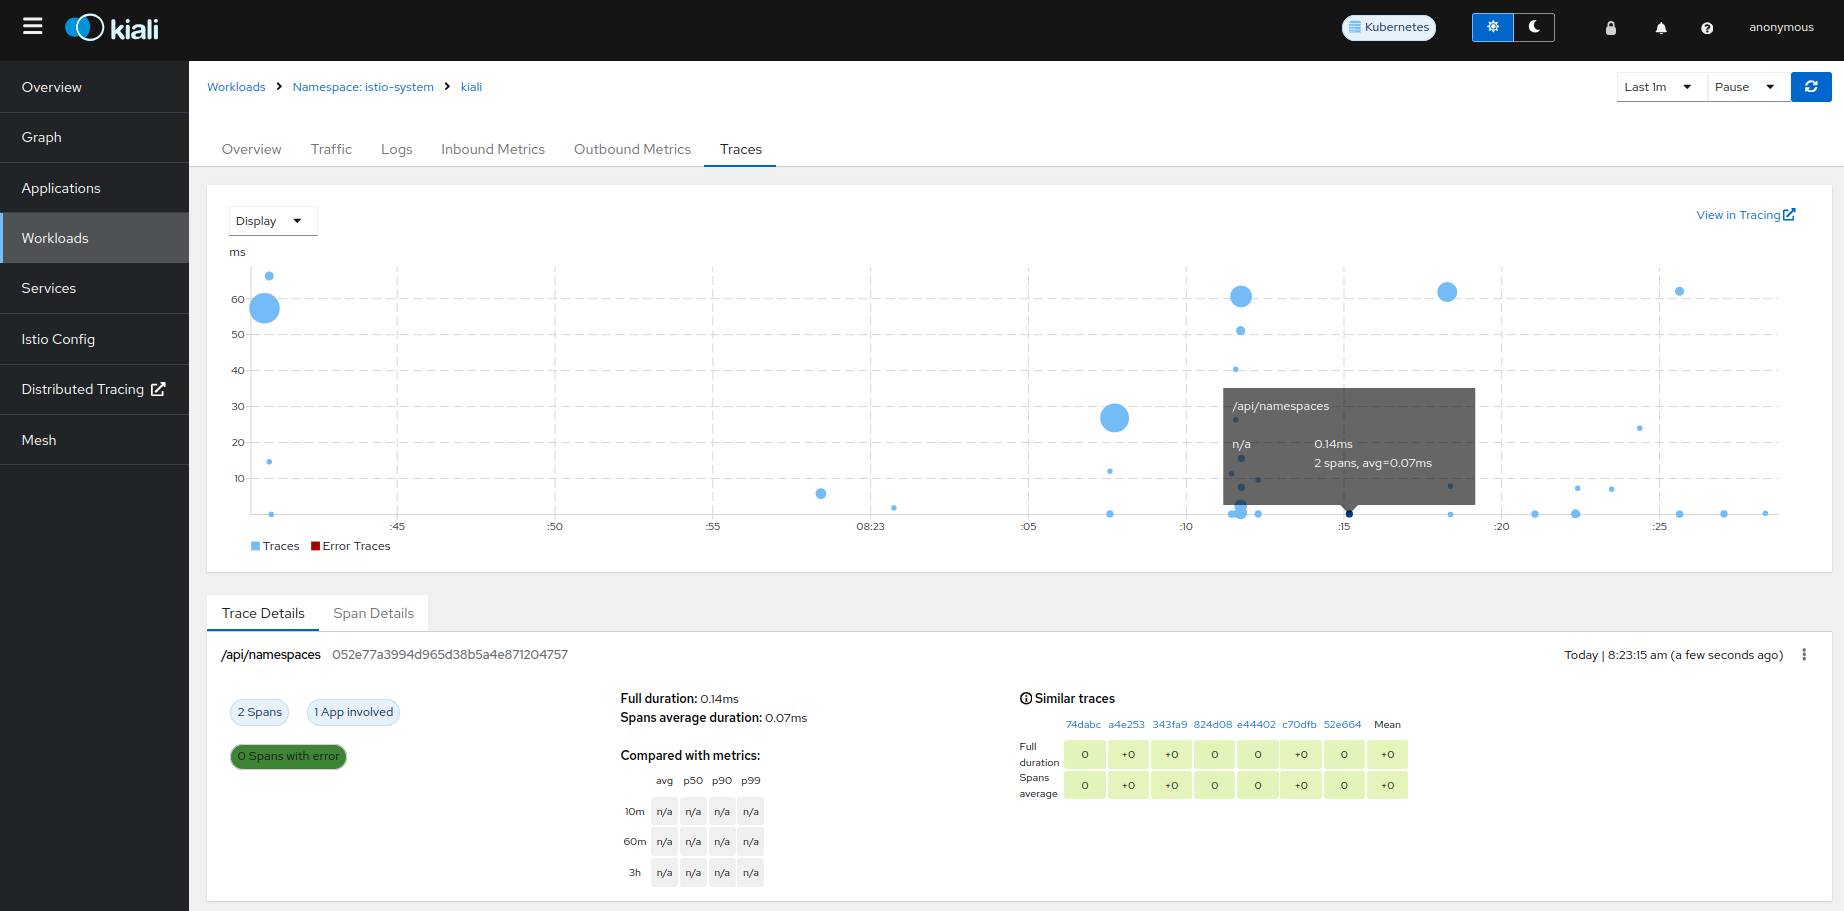Open the help question mark menu
This screenshot has width=1844, height=911.
pyautogui.click(x=1707, y=28)
